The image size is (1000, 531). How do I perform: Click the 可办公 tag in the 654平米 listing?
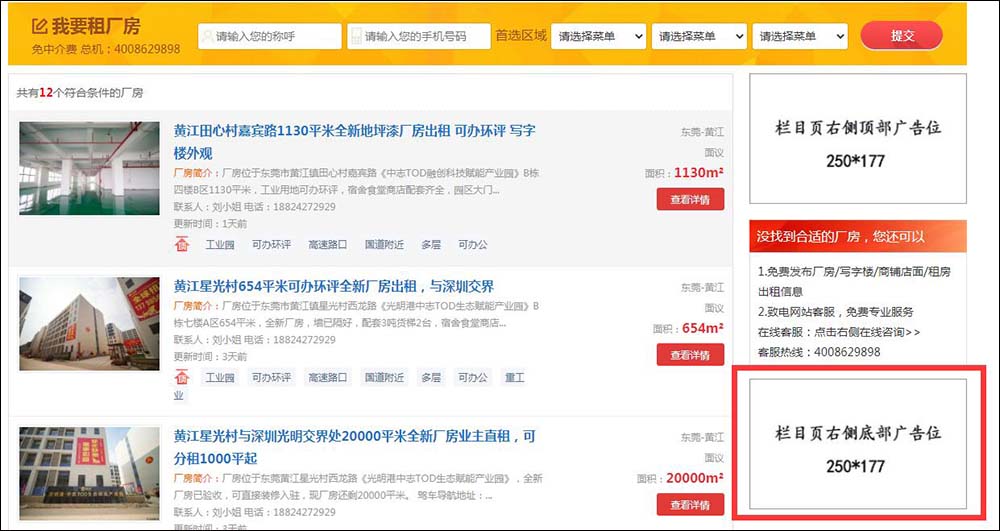[x=473, y=377]
